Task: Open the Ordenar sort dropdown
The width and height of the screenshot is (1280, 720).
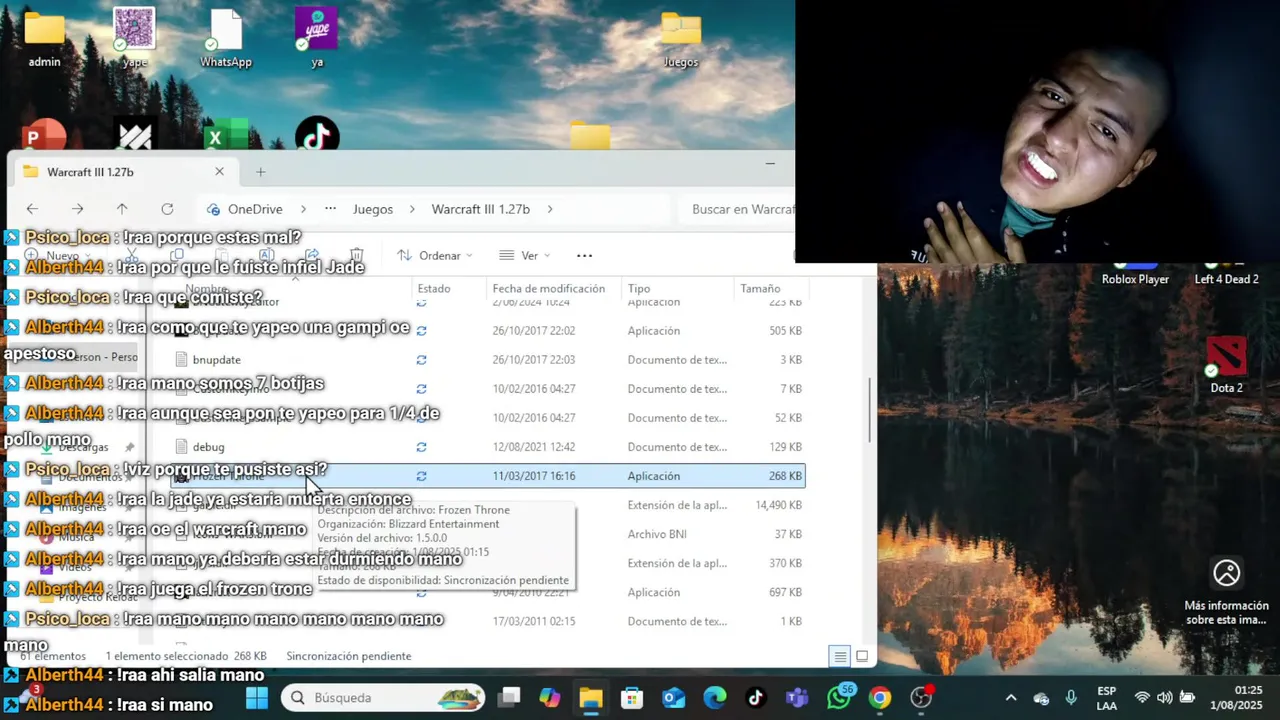Action: click(x=435, y=255)
